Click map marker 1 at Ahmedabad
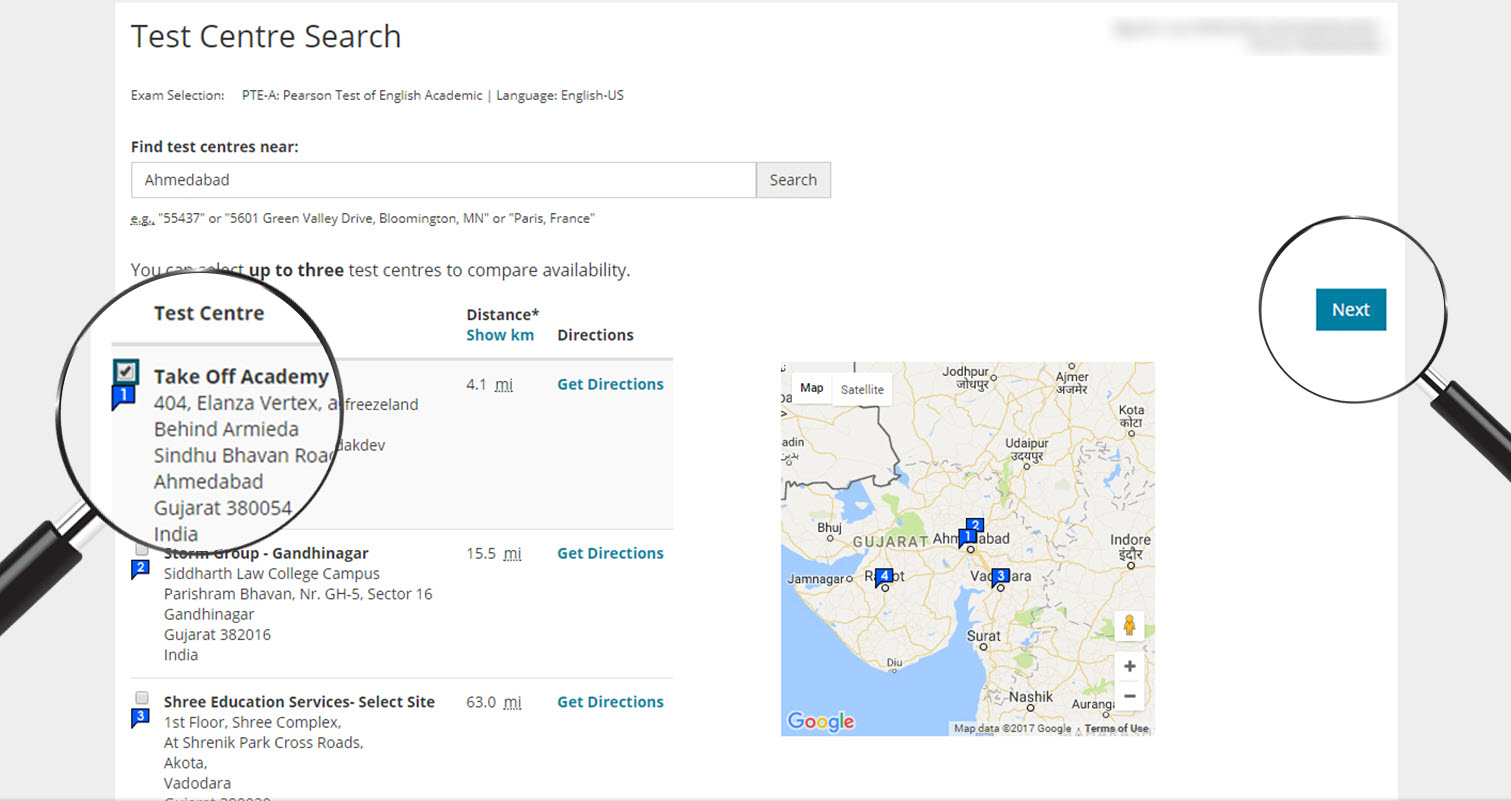This screenshot has width=1511, height=801. point(967,538)
